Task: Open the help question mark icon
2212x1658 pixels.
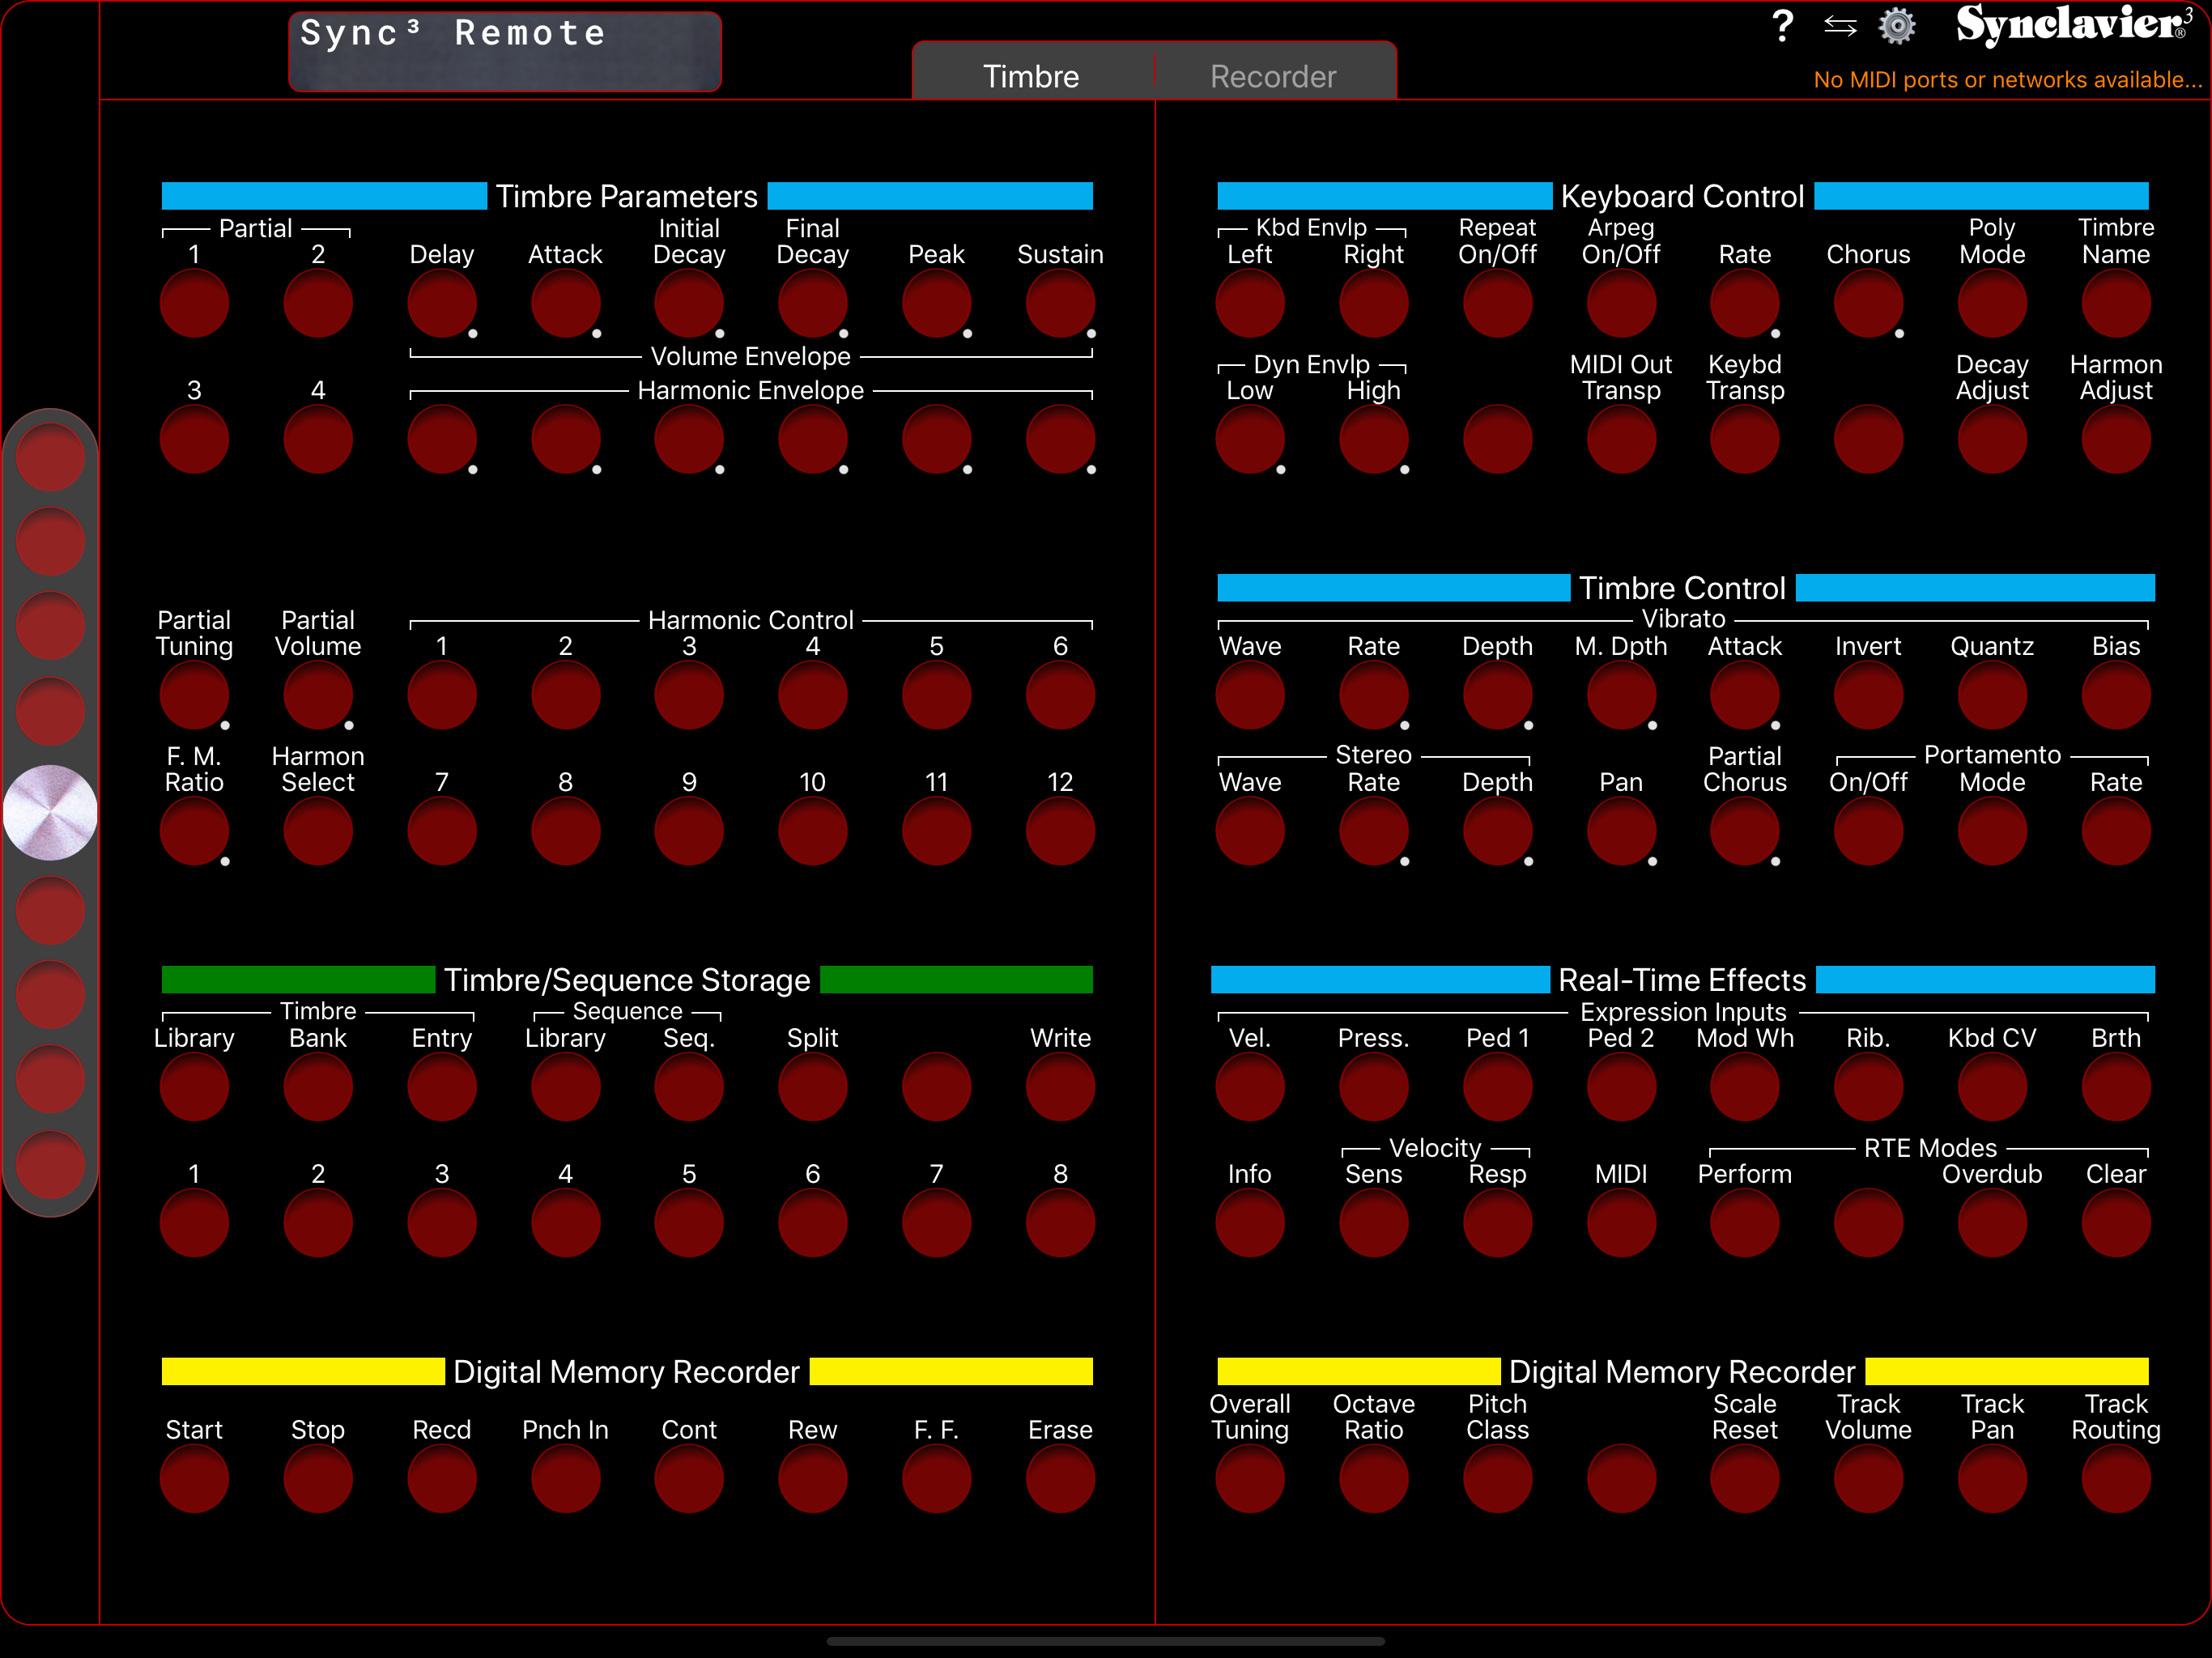Action: (1782, 26)
